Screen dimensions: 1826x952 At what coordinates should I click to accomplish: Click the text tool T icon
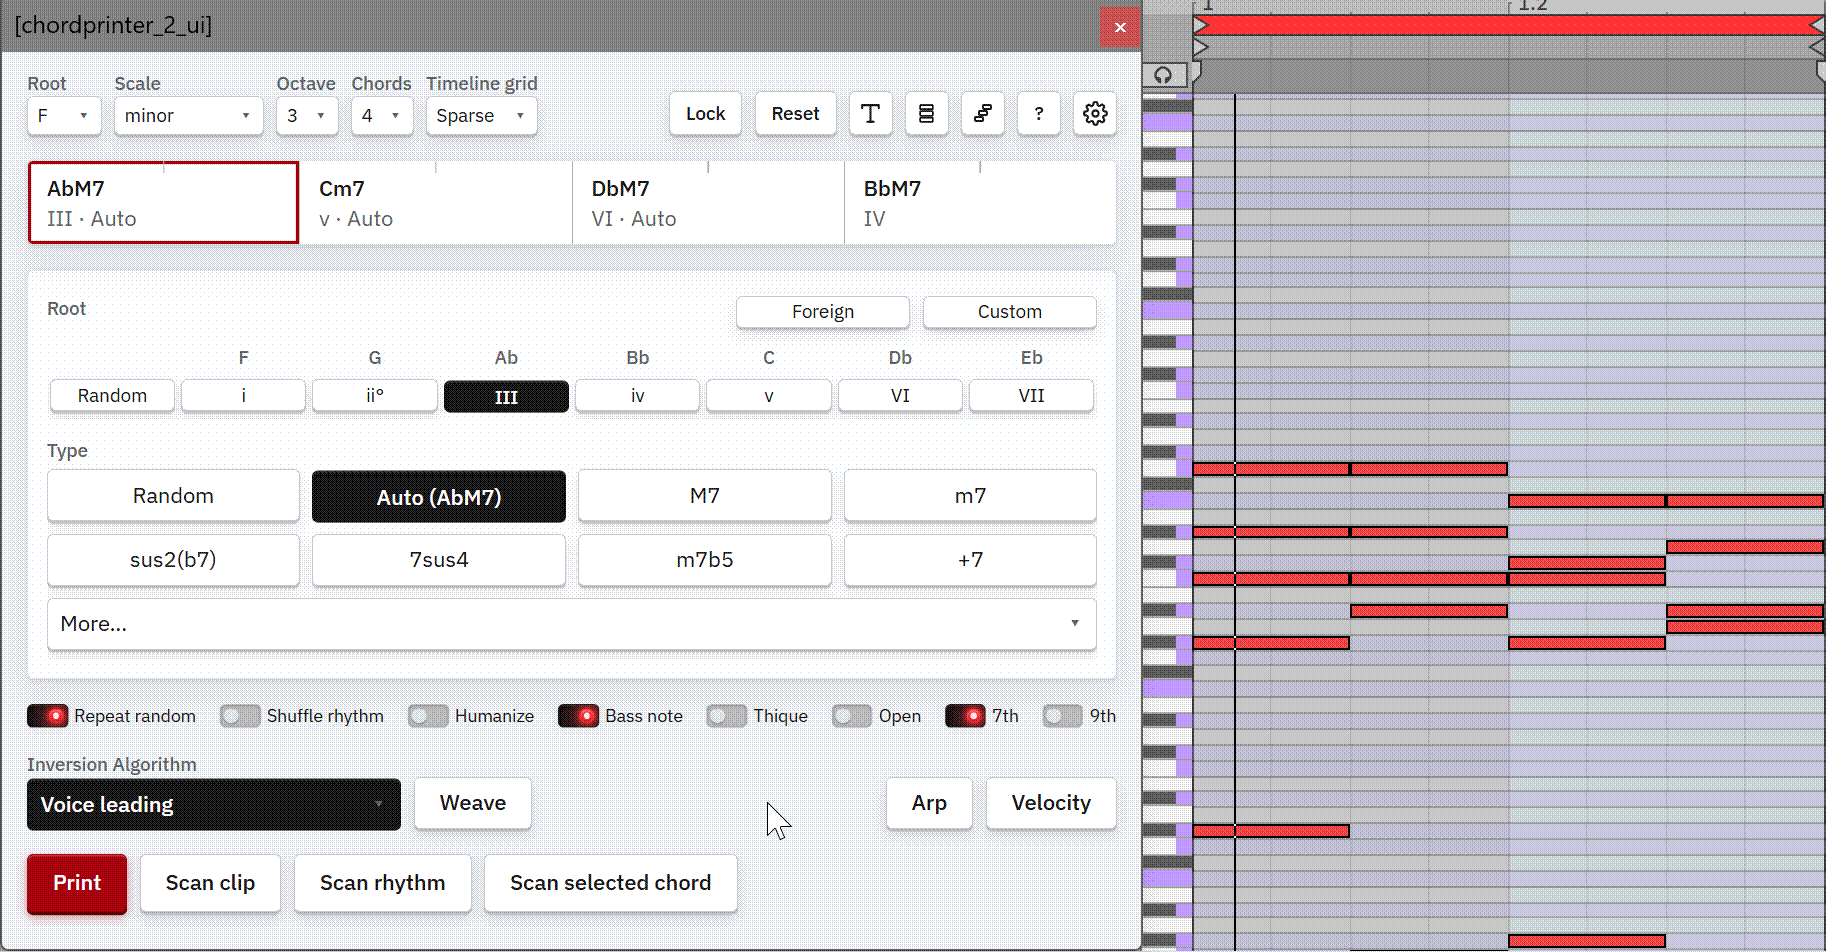tap(870, 114)
